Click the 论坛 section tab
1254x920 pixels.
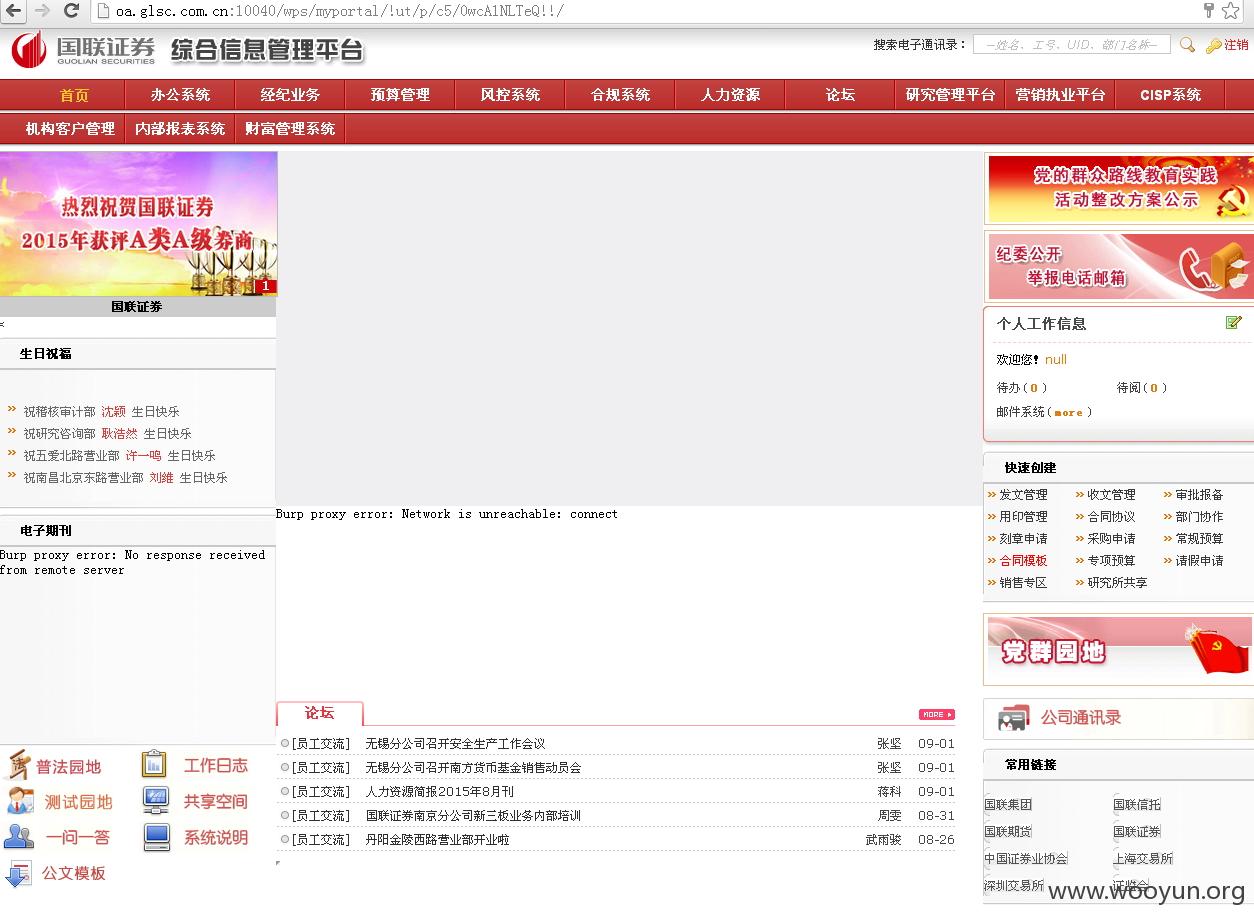319,713
